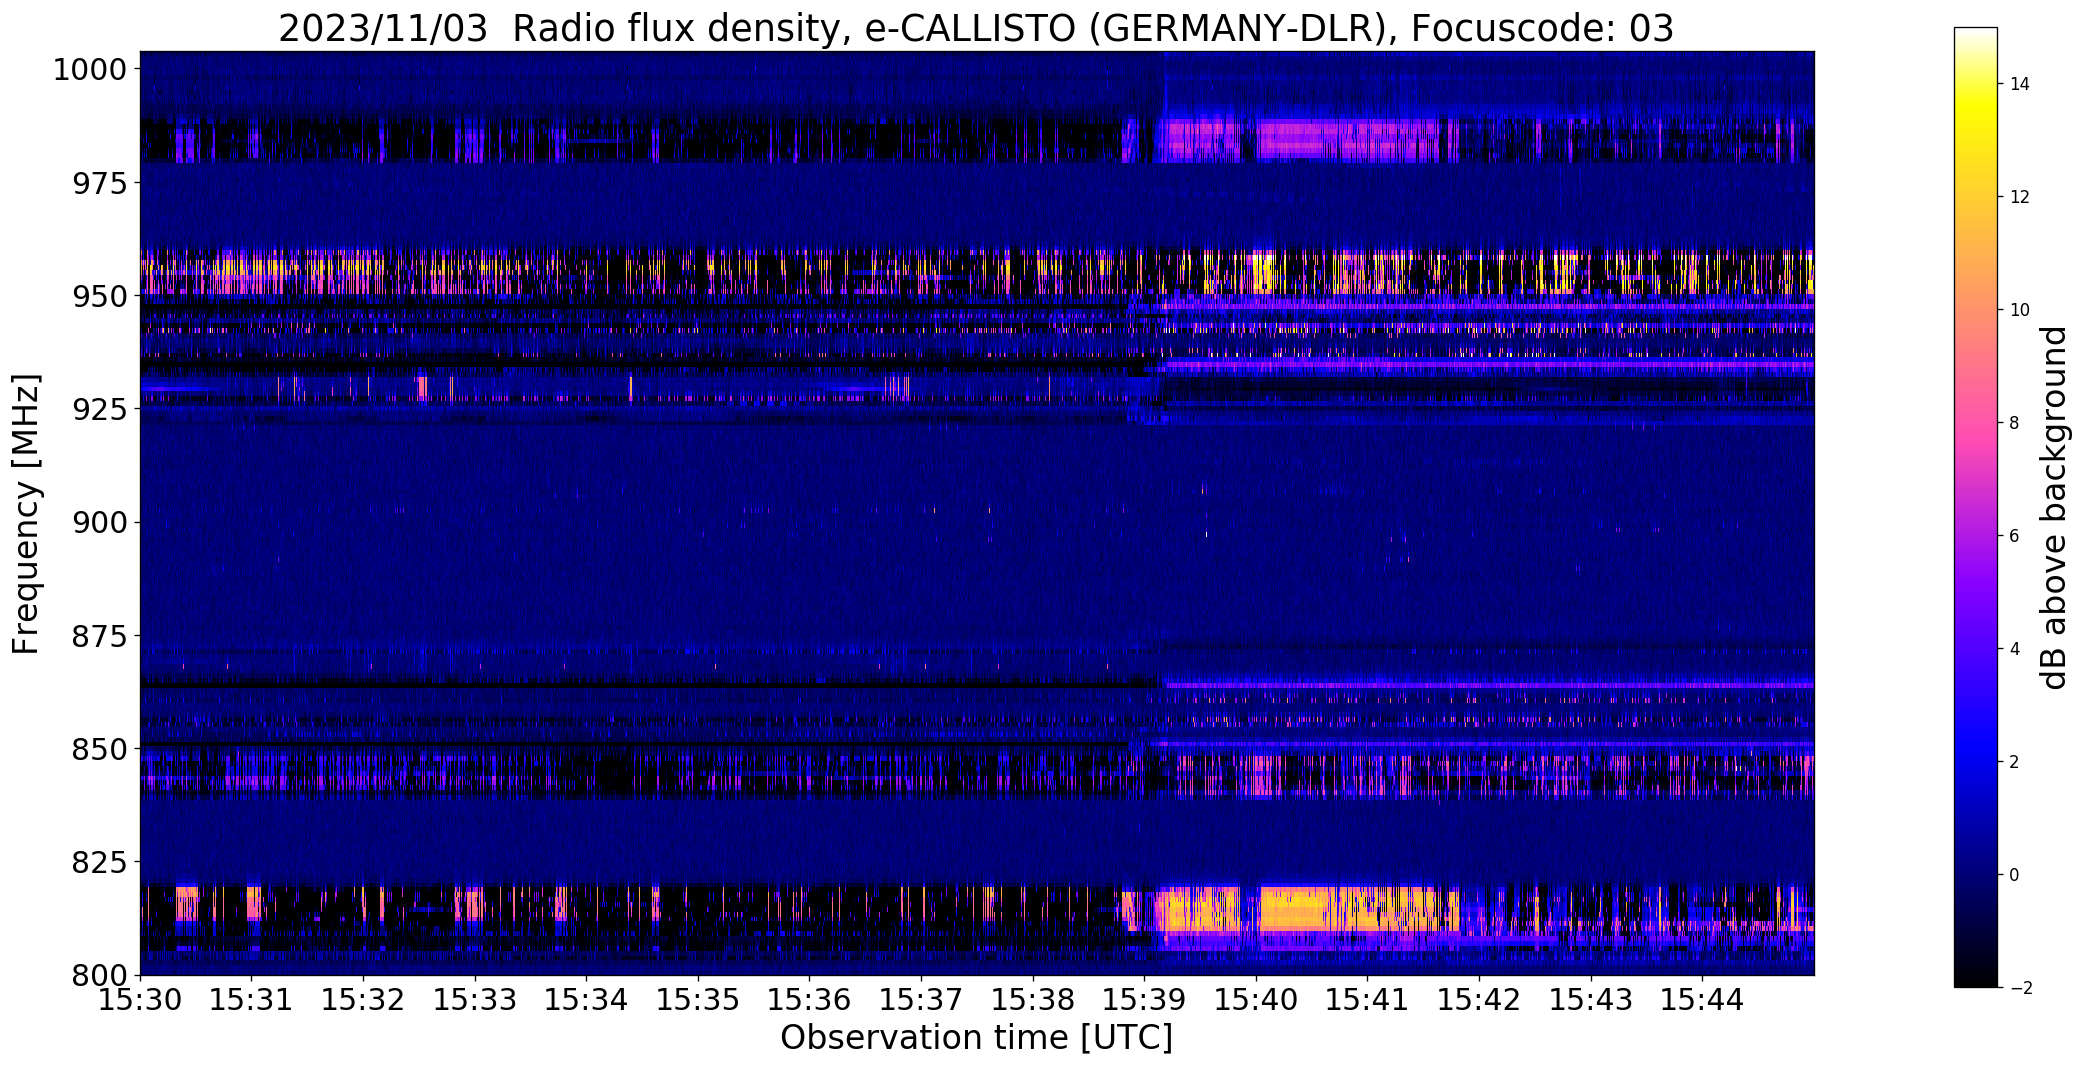Click the colorbar tick label 4
The width and height of the screenshot is (2085, 1067).
coord(2015,649)
